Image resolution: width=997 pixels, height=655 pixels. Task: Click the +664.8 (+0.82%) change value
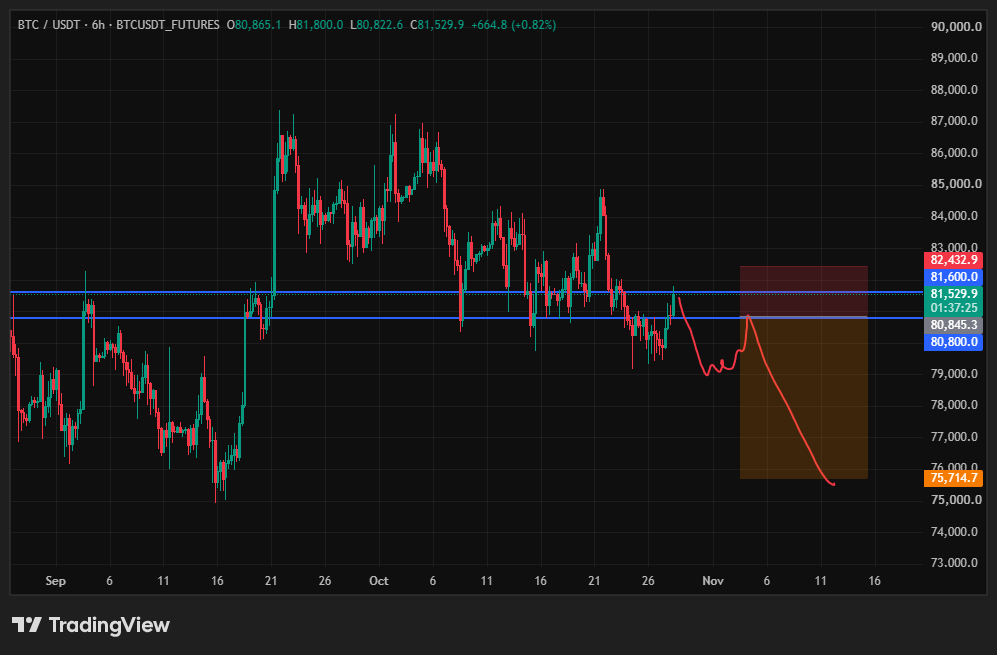(x=514, y=25)
